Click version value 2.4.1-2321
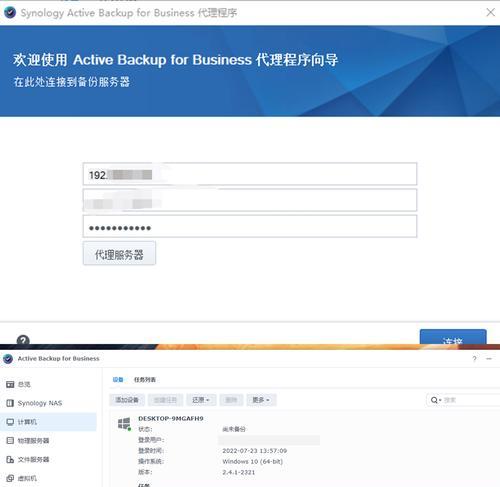This screenshot has height=487, width=500. click(239, 472)
